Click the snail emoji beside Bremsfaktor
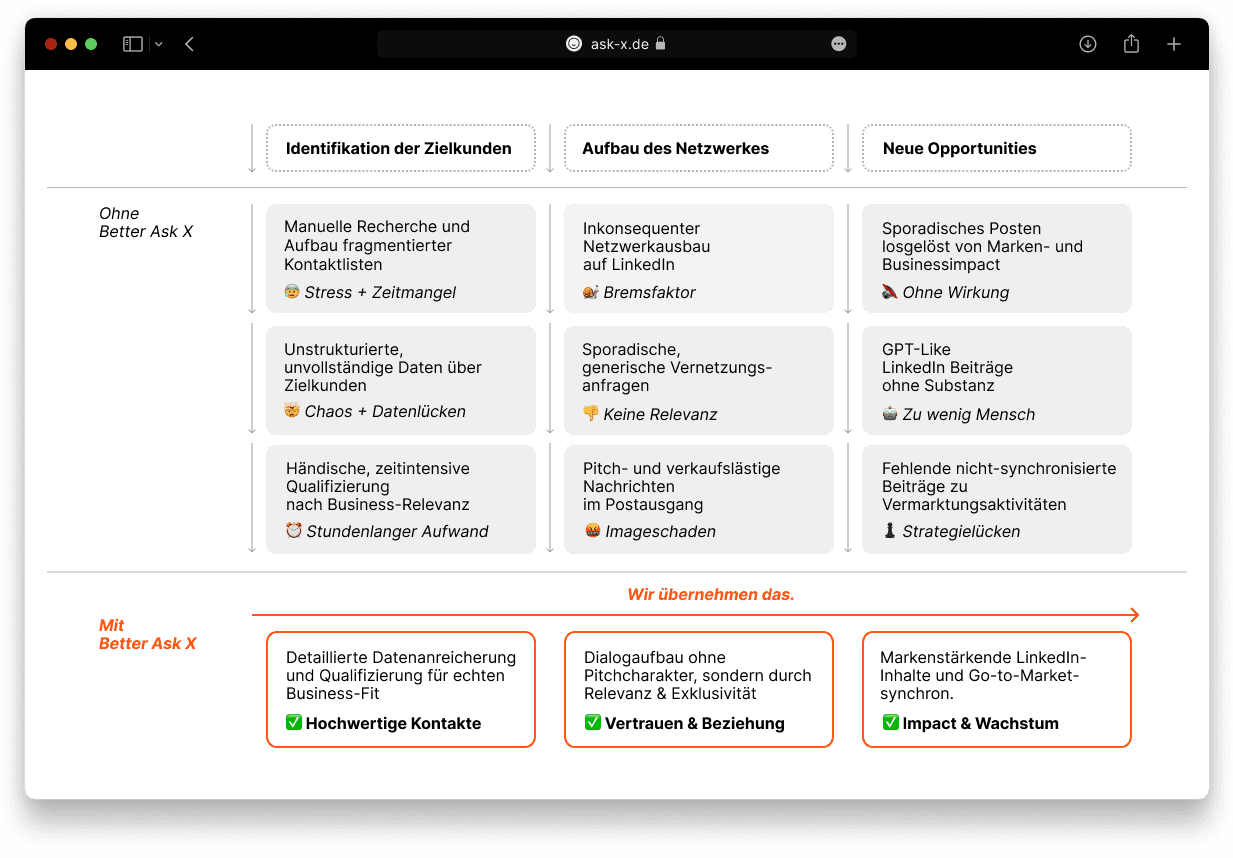 pos(590,292)
